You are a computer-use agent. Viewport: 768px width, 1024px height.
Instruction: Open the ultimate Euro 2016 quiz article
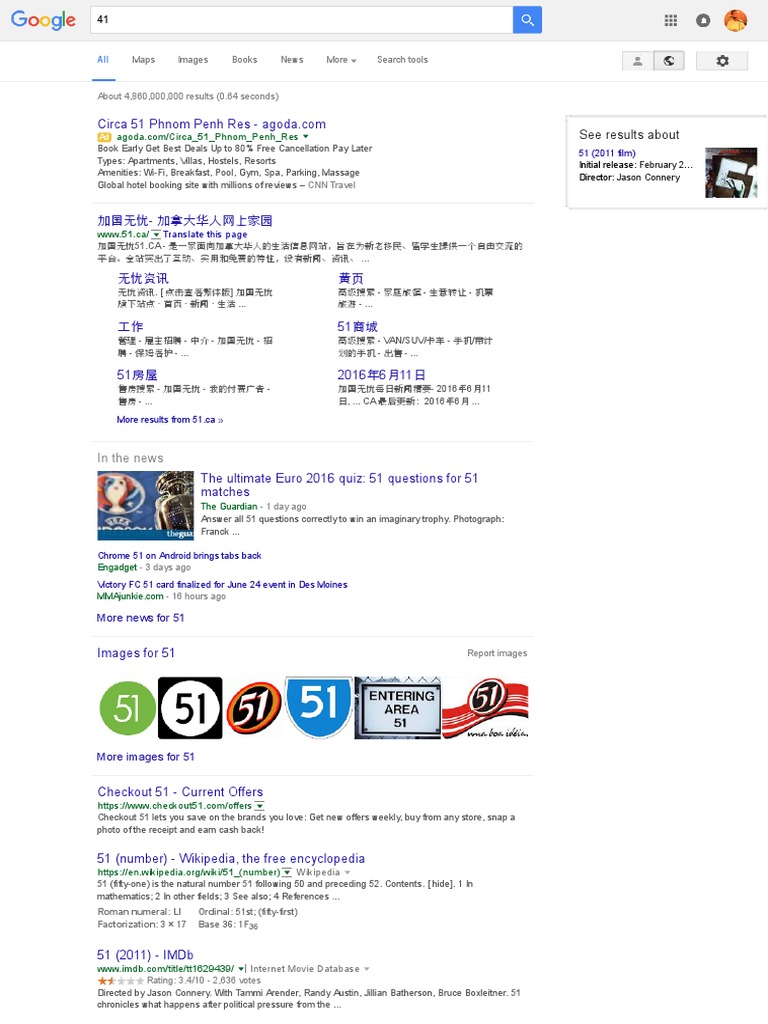340,485
